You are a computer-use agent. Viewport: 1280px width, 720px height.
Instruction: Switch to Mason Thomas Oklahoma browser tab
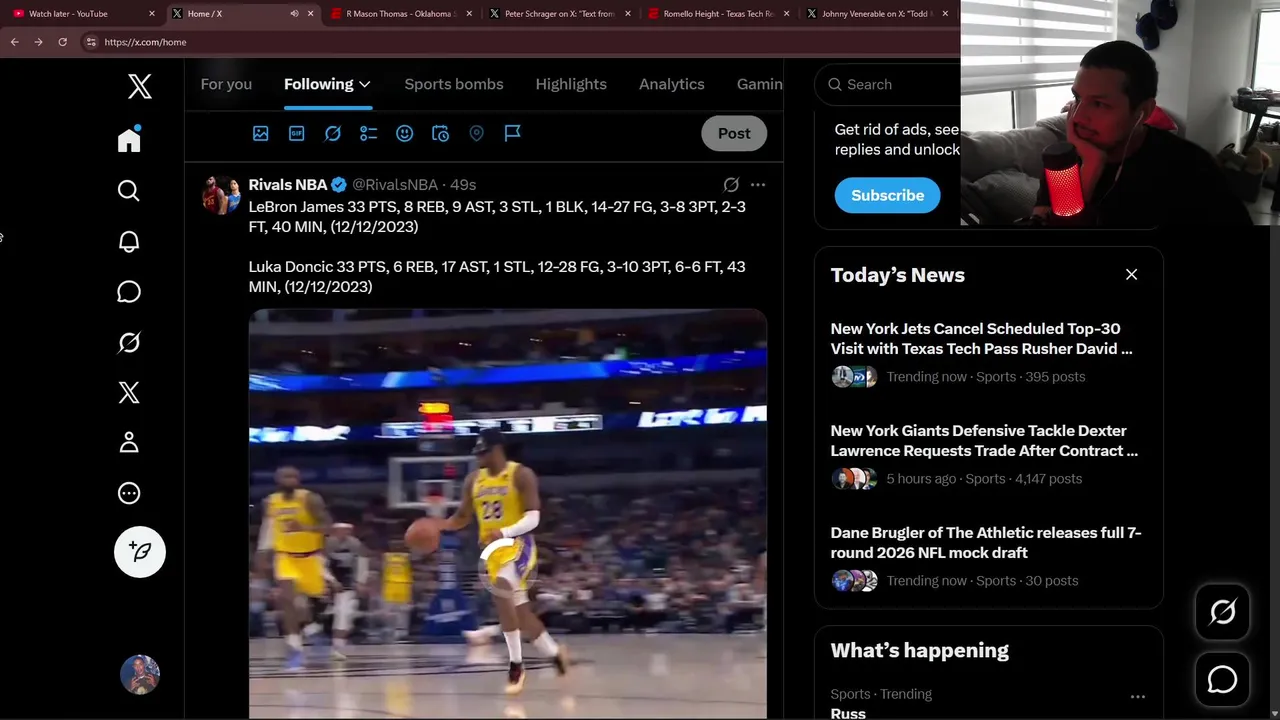tap(400, 14)
